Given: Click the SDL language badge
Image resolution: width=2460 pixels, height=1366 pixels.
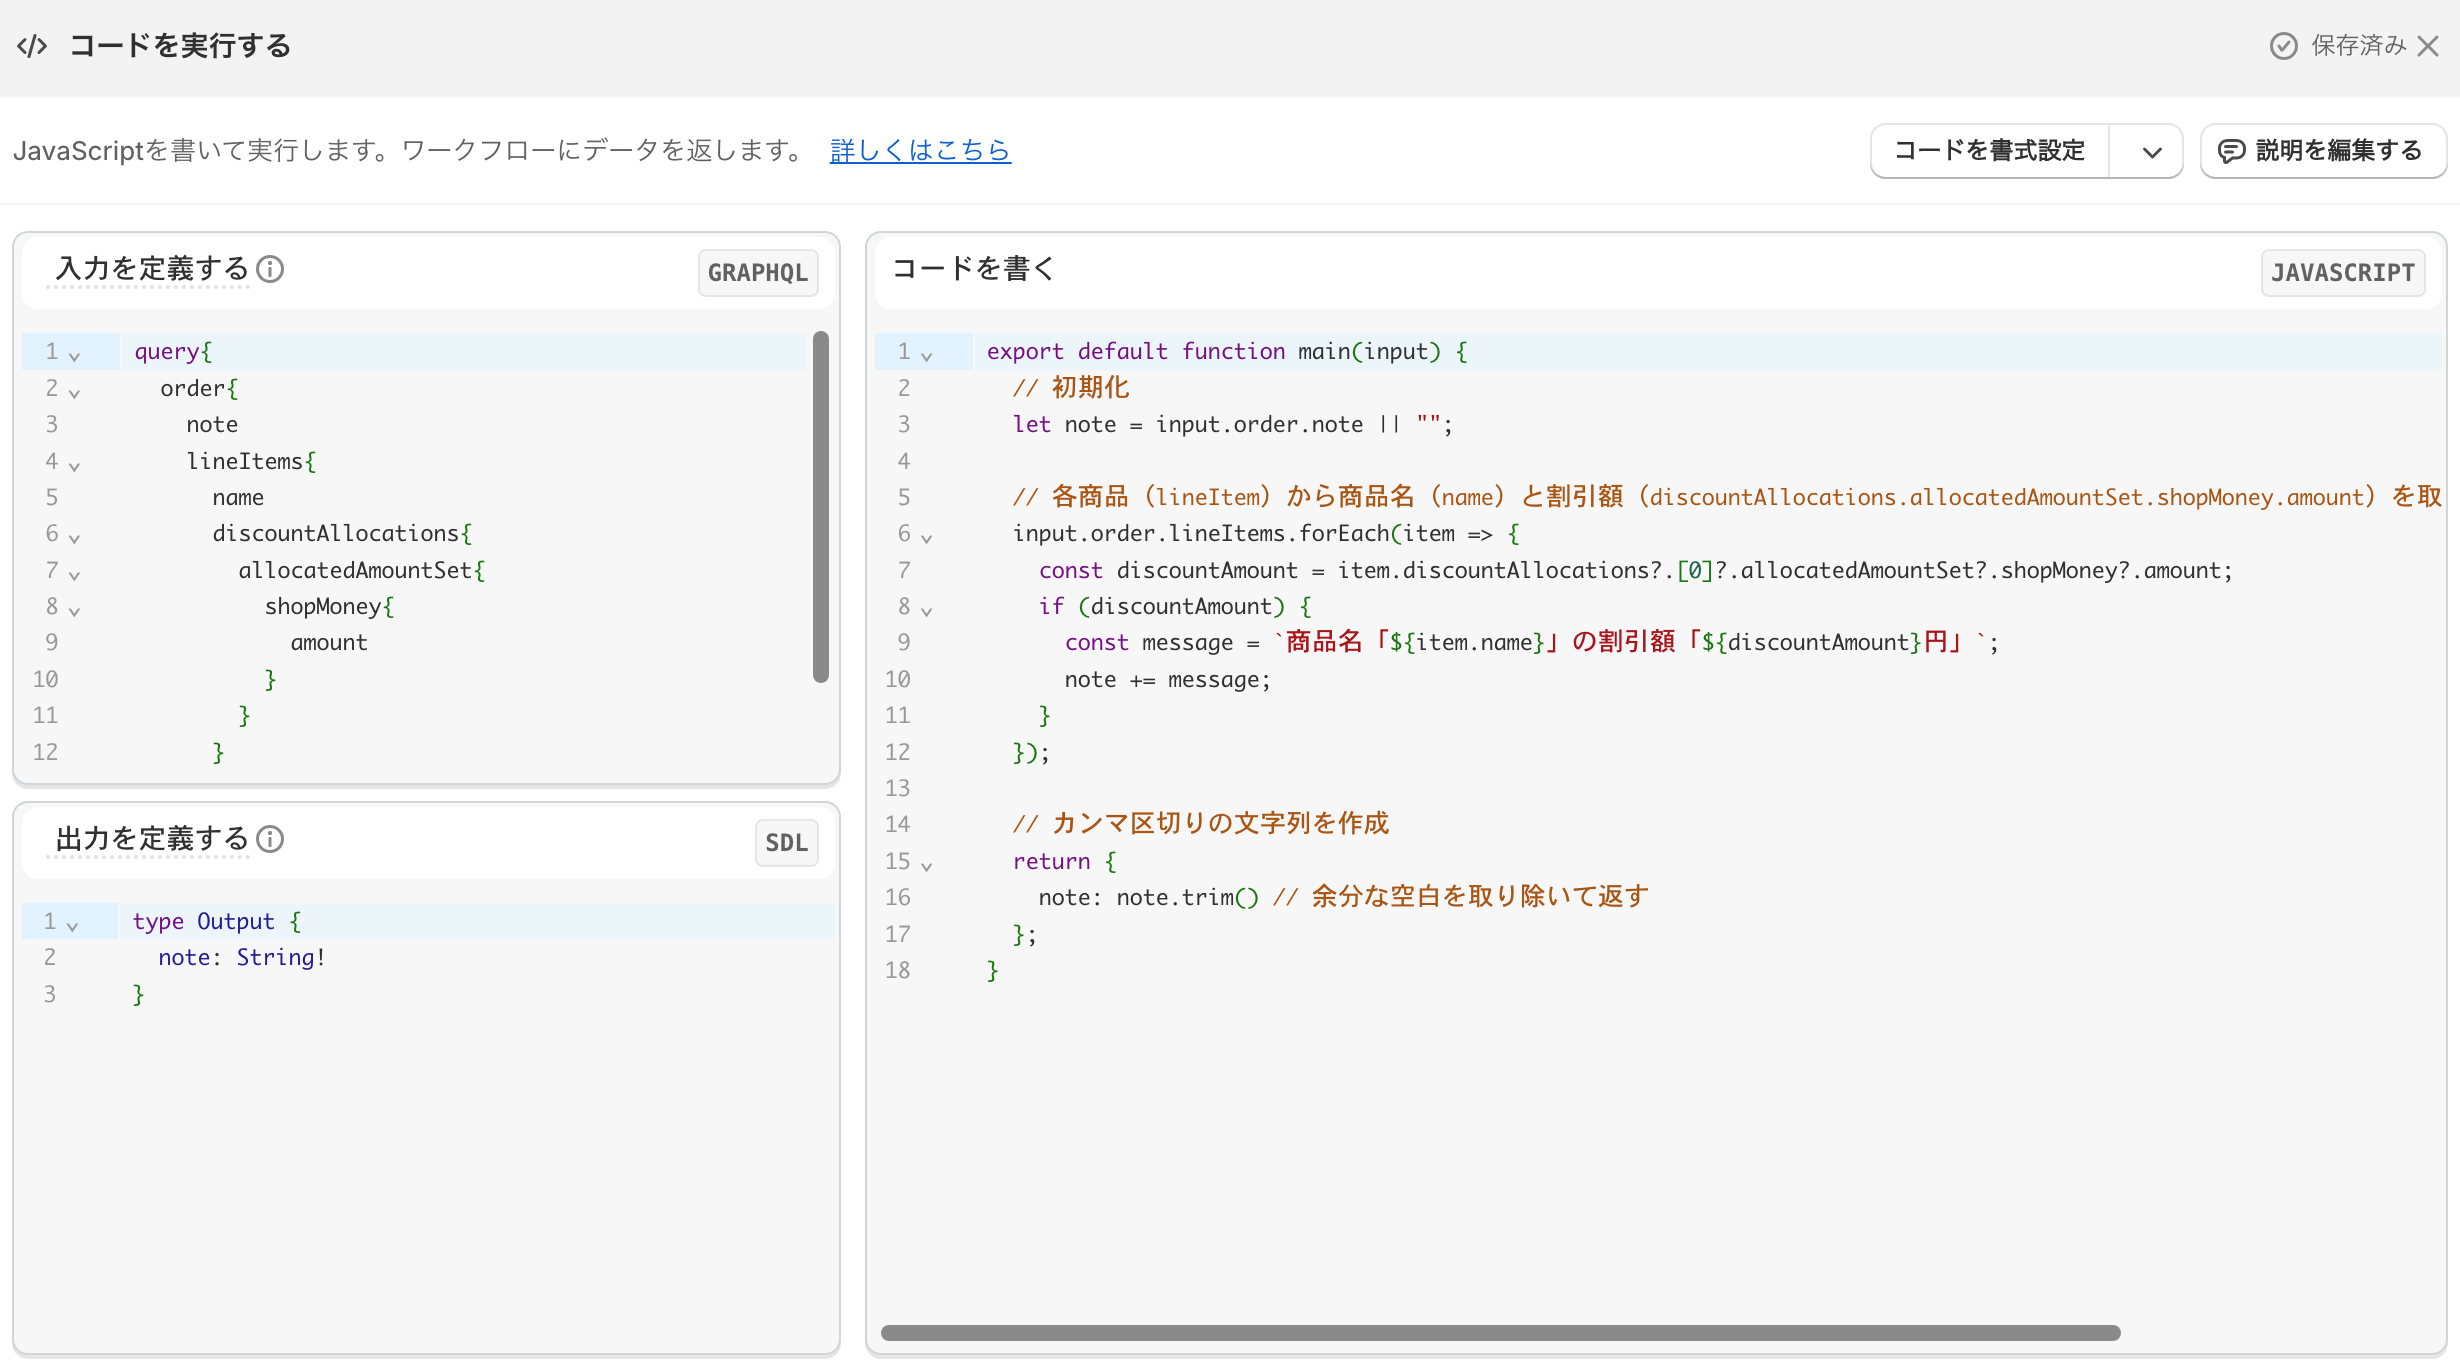Looking at the screenshot, I should tap(786, 843).
